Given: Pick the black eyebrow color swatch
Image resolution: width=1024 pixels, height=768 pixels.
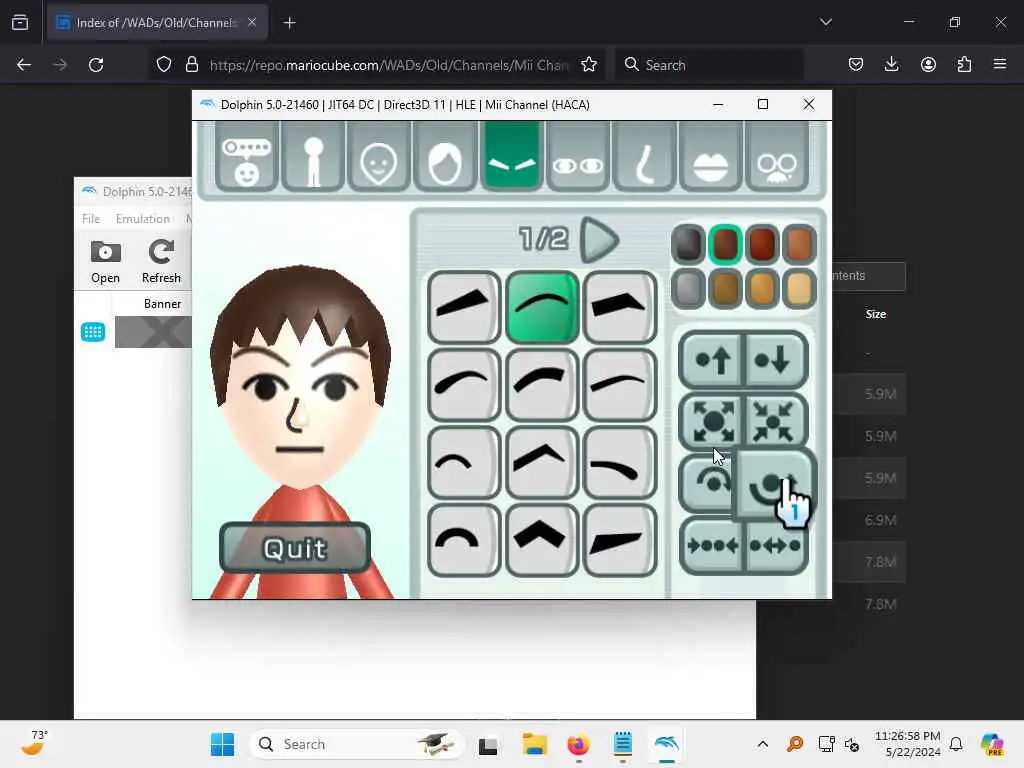Looking at the screenshot, I should pyautogui.click(x=688, y=244).
